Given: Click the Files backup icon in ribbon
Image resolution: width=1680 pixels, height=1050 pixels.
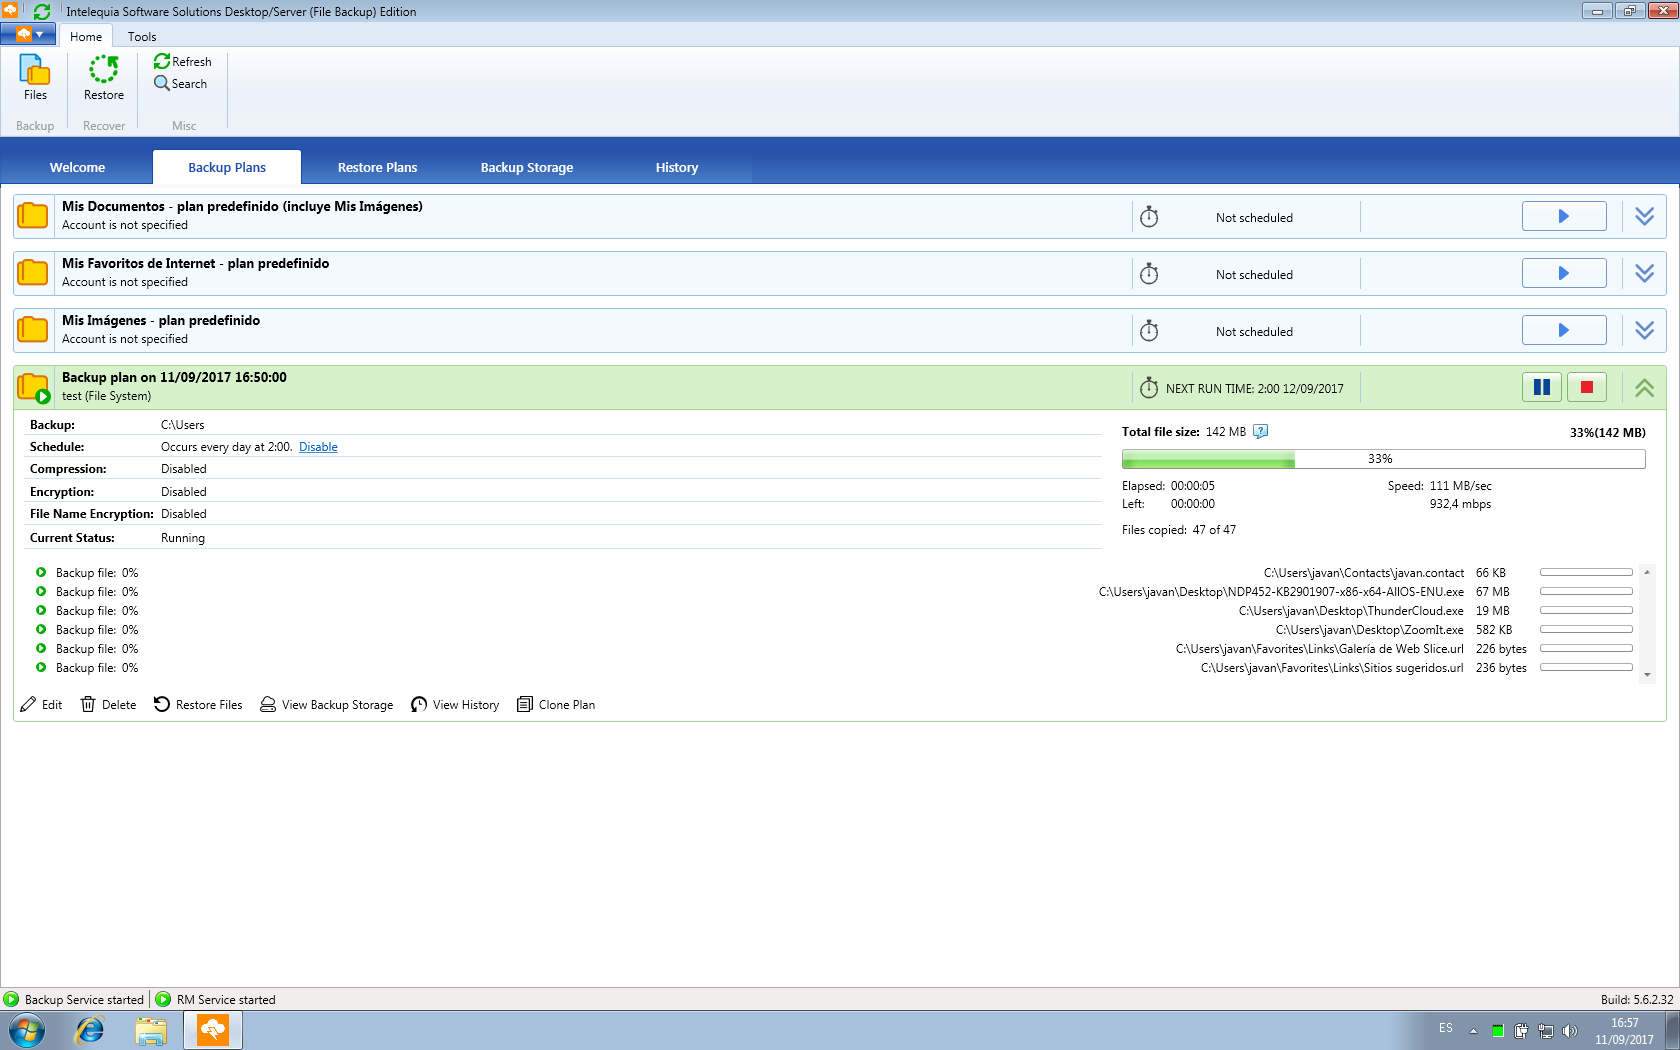Looking at the screenshot, I should pos(35,72).
